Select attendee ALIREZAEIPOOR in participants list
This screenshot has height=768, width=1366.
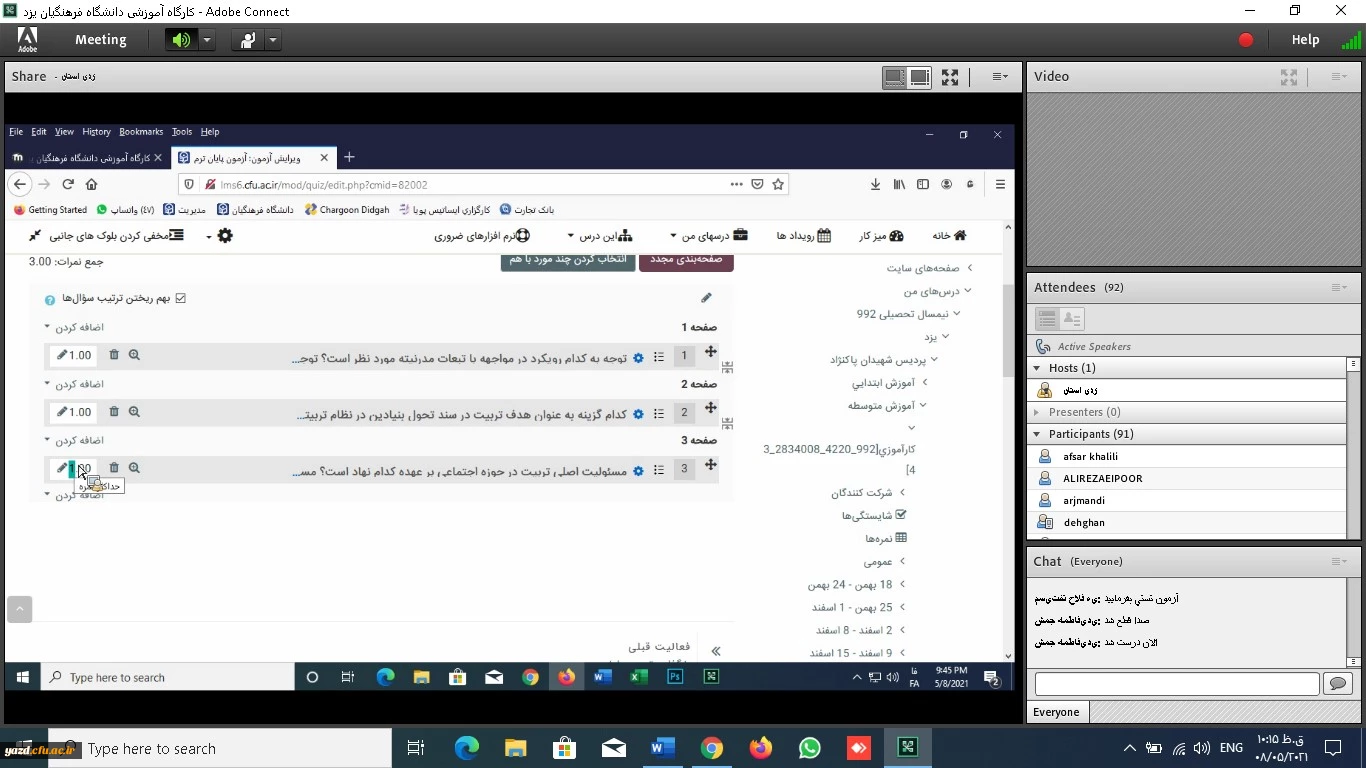tap(1102, 478)
